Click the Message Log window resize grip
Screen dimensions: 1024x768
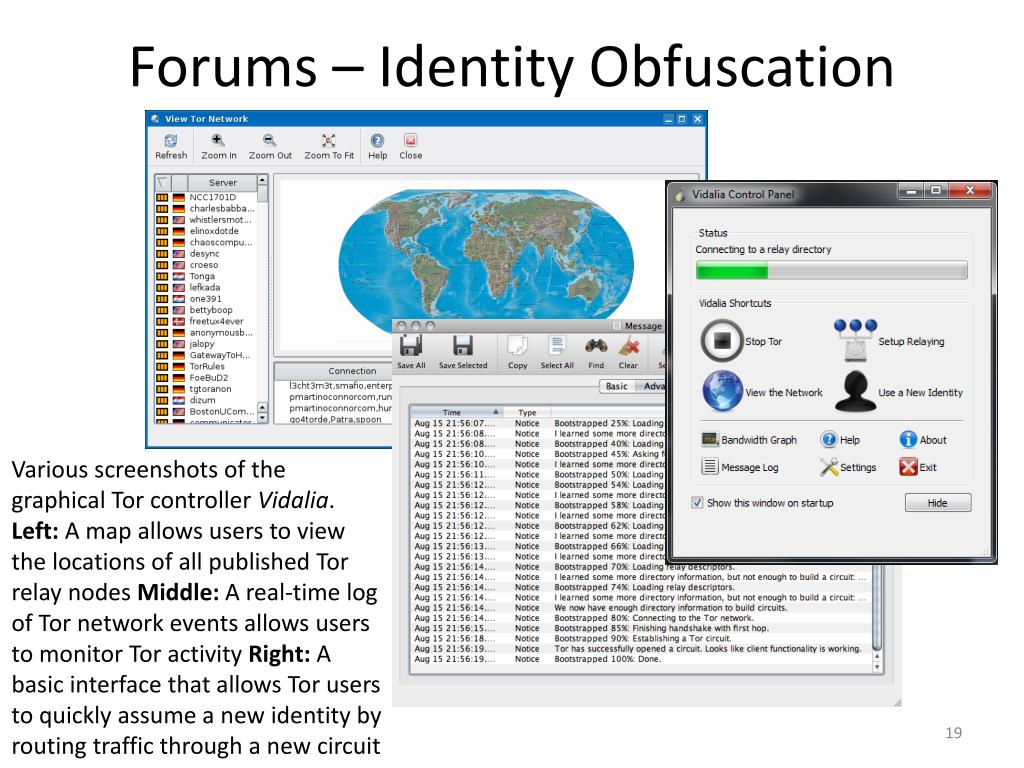(x=897, y=703)
